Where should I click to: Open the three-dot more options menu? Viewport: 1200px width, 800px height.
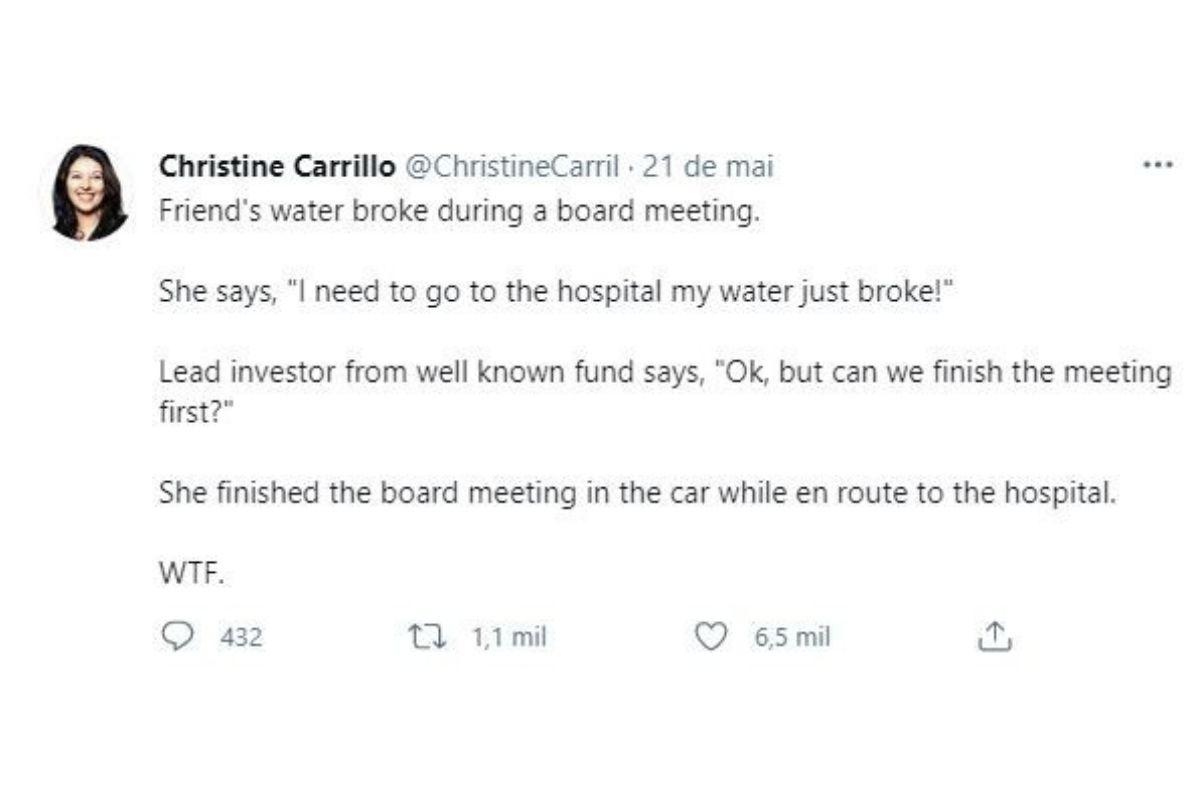coord(1157,166)
